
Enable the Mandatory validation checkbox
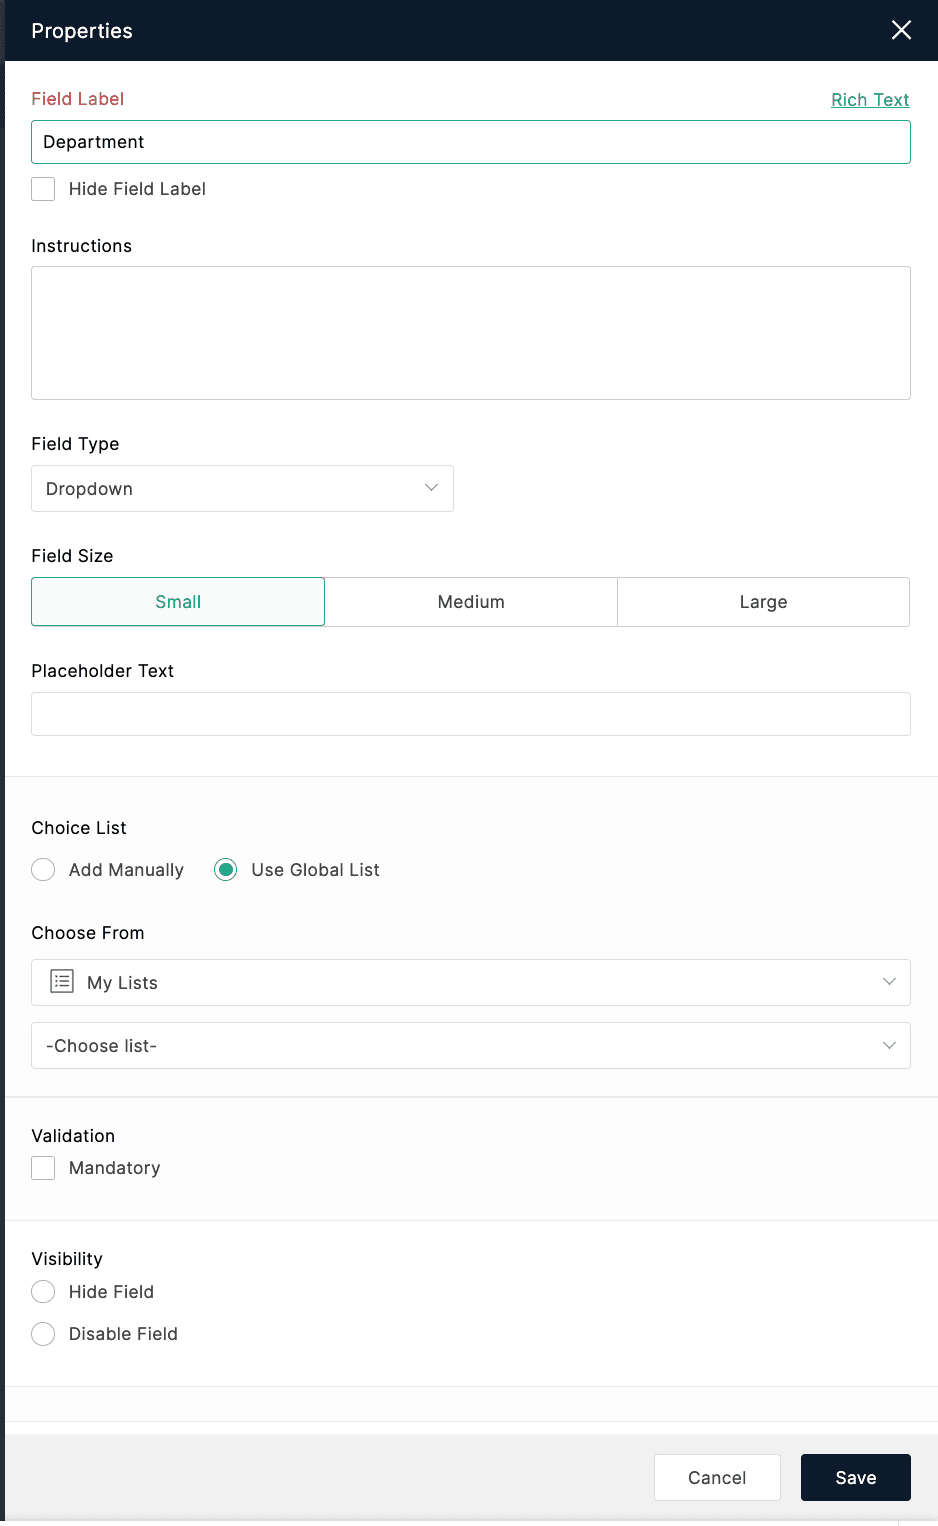[x=43, y=1168]
